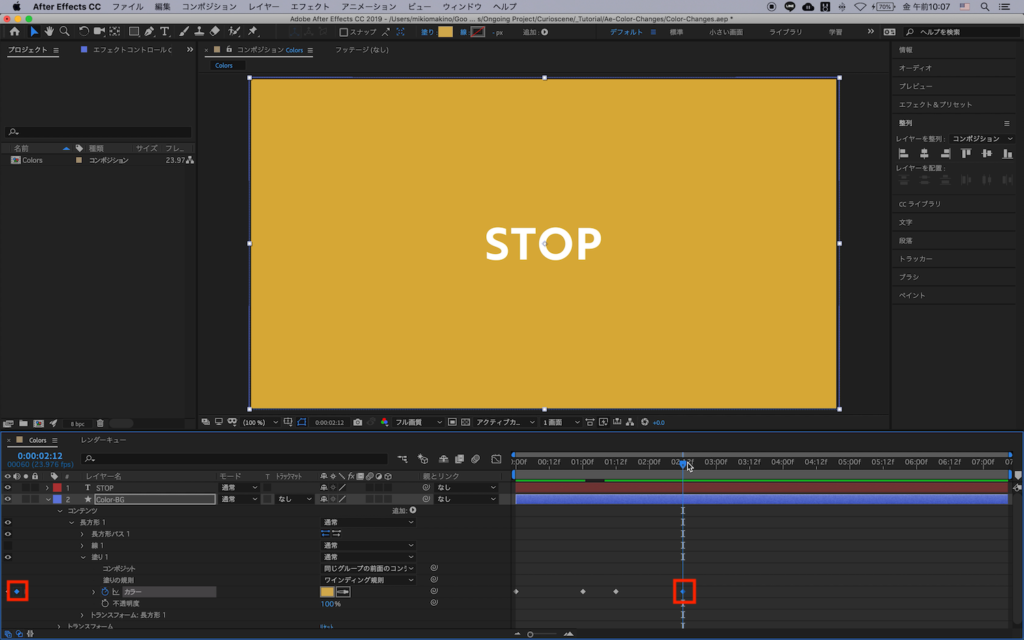The width and height of the screenshot is (1024, 640).
Task: Select the Horizontal Type tool
Action: (165, 32)
